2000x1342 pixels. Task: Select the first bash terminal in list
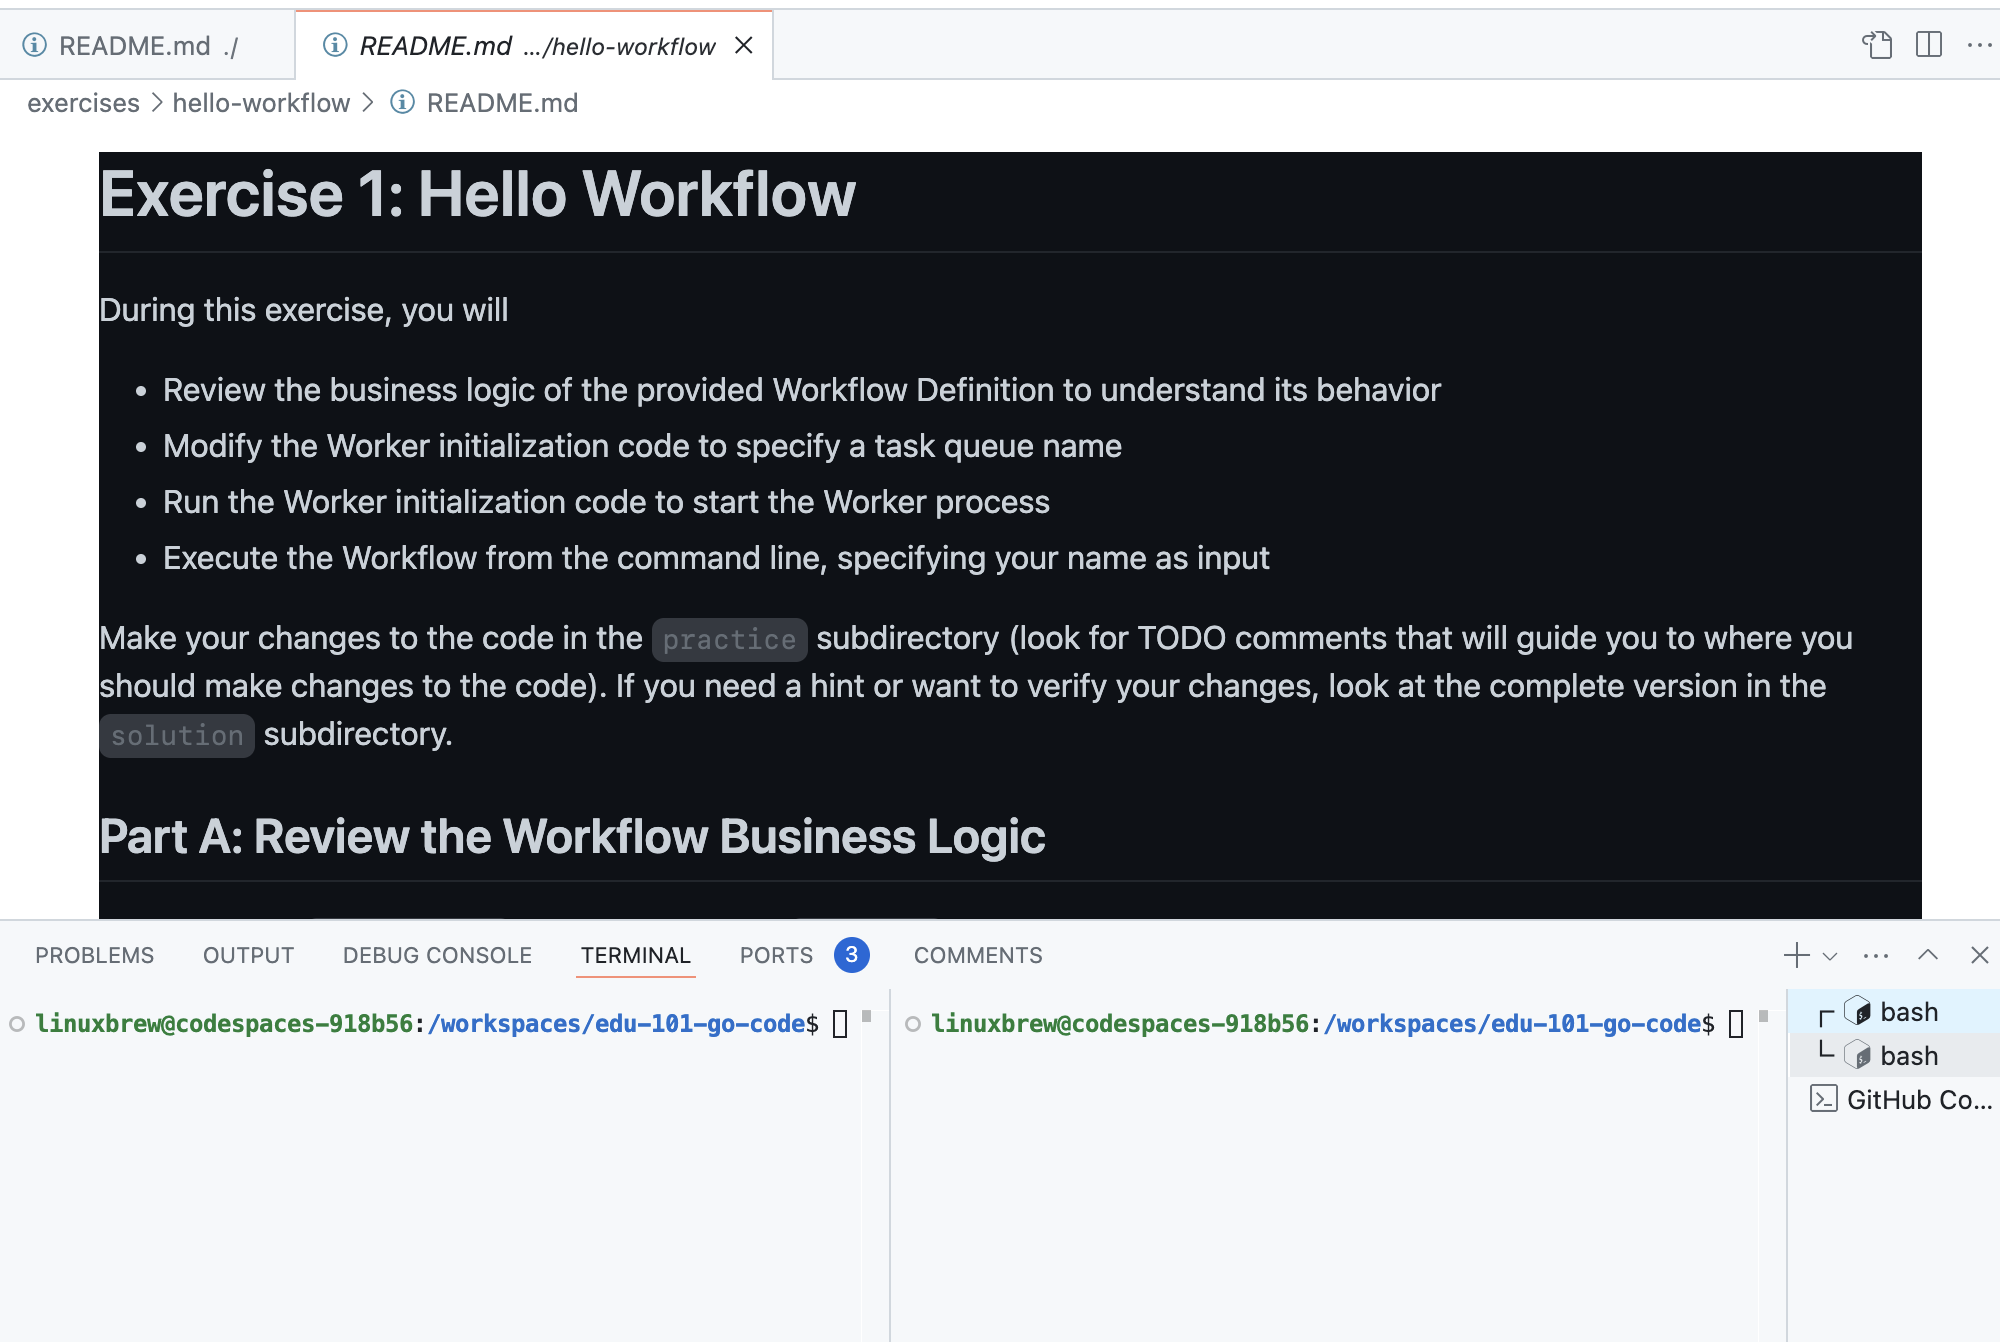coord(1908,1012)
